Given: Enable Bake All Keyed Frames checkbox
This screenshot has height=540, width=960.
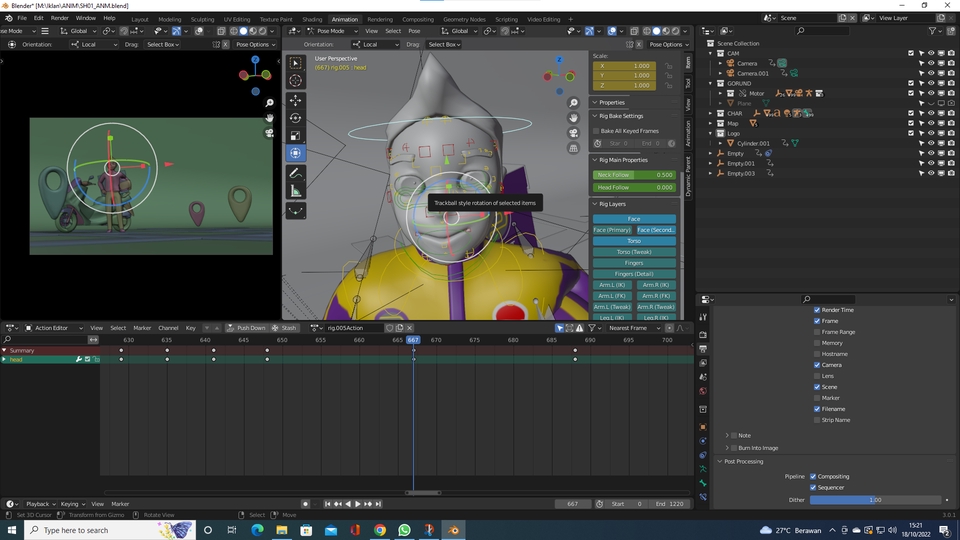Looking at the screenshot, I should click(596, 131).
